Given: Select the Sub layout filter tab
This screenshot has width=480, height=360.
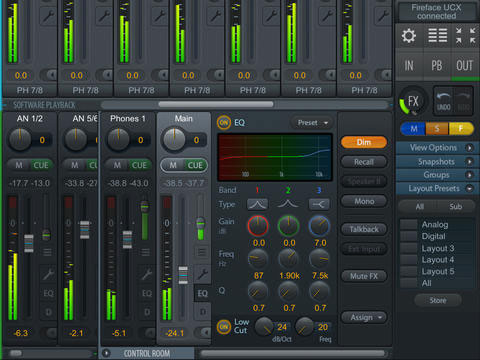Looking at the screenshot, I should tap(455, 207).
